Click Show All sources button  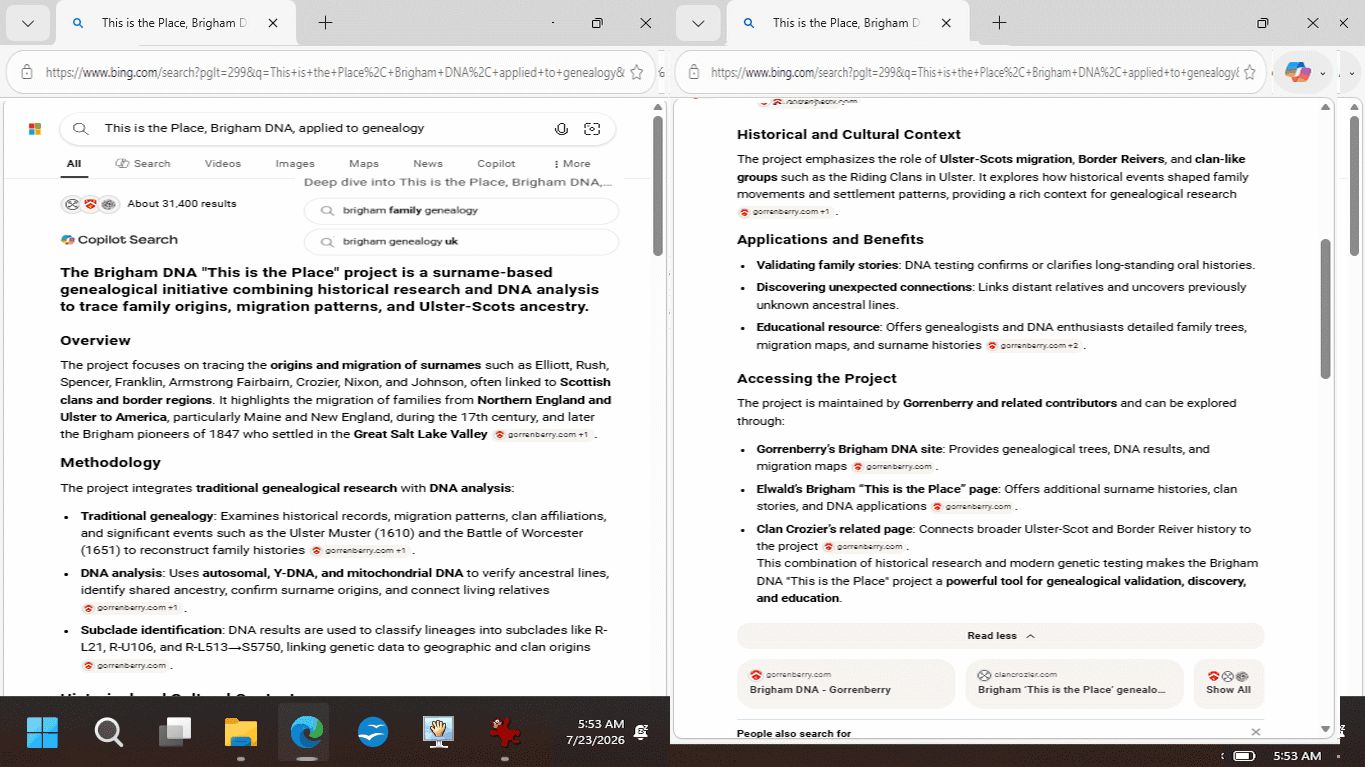[1228, 683]
